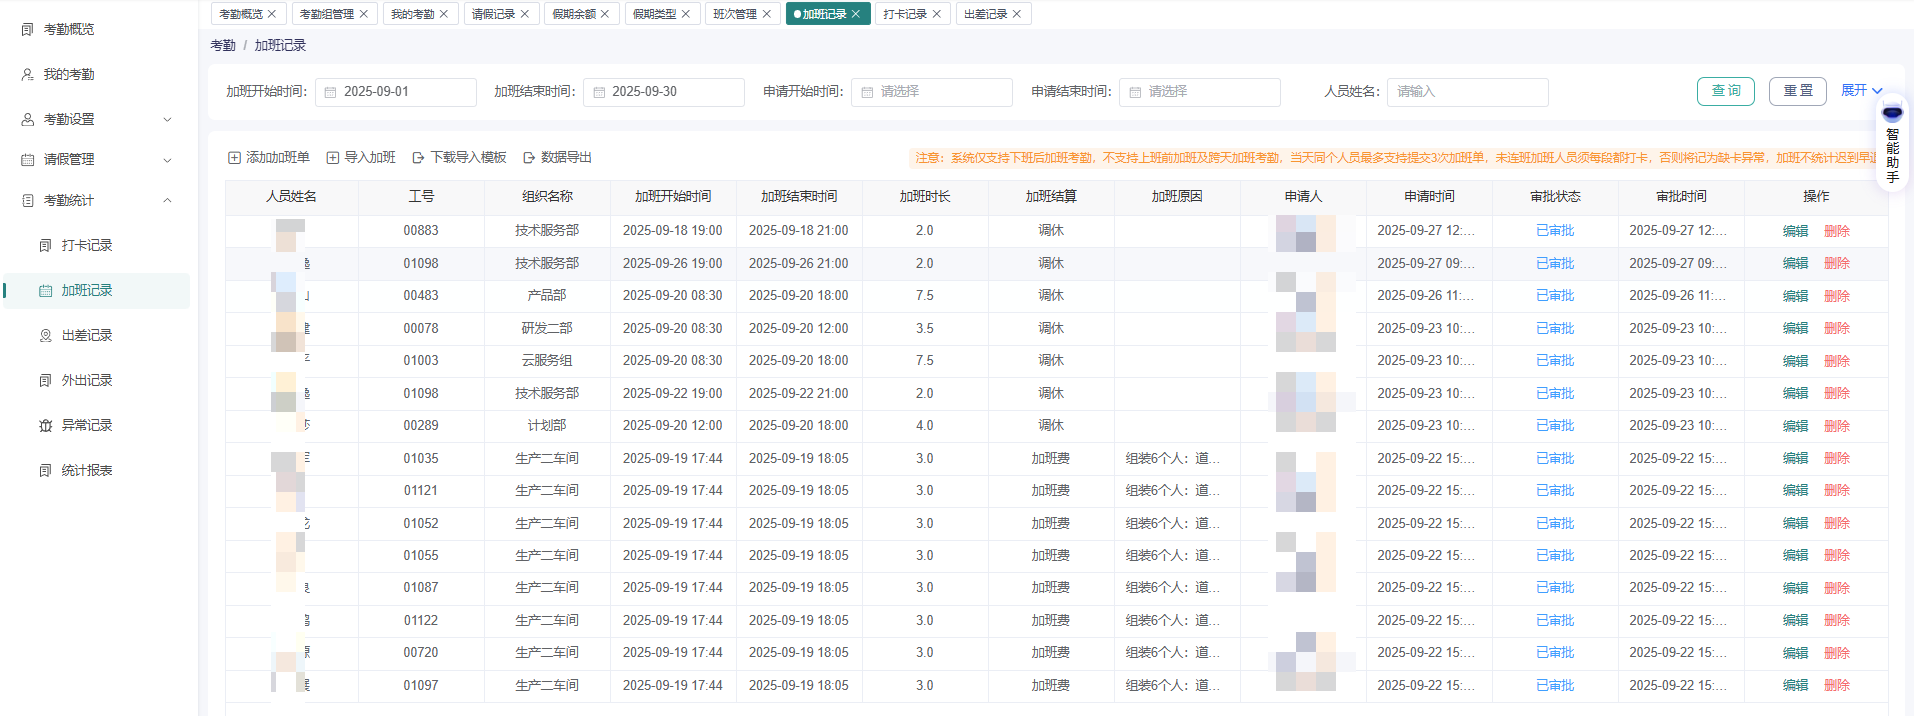Click the 下载导入模板 download icon
The width and height of the screenshot is (1914, 716).
click(419, 158)
